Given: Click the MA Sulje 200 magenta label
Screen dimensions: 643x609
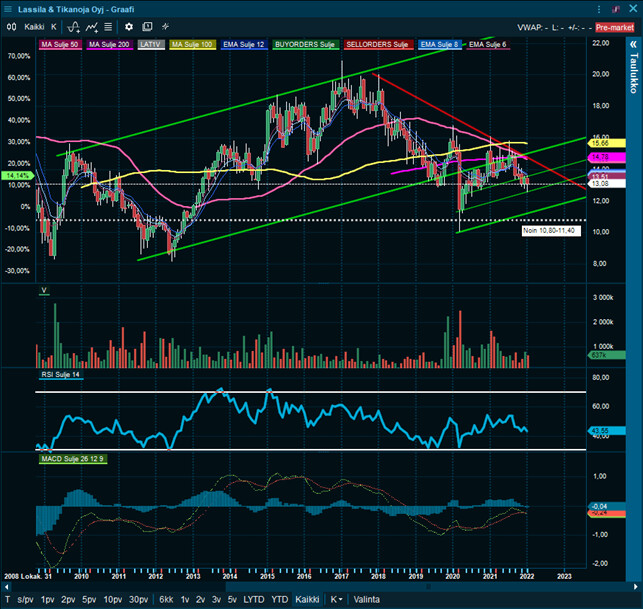Looking at the screenshot, I should (x=109, y=45).
